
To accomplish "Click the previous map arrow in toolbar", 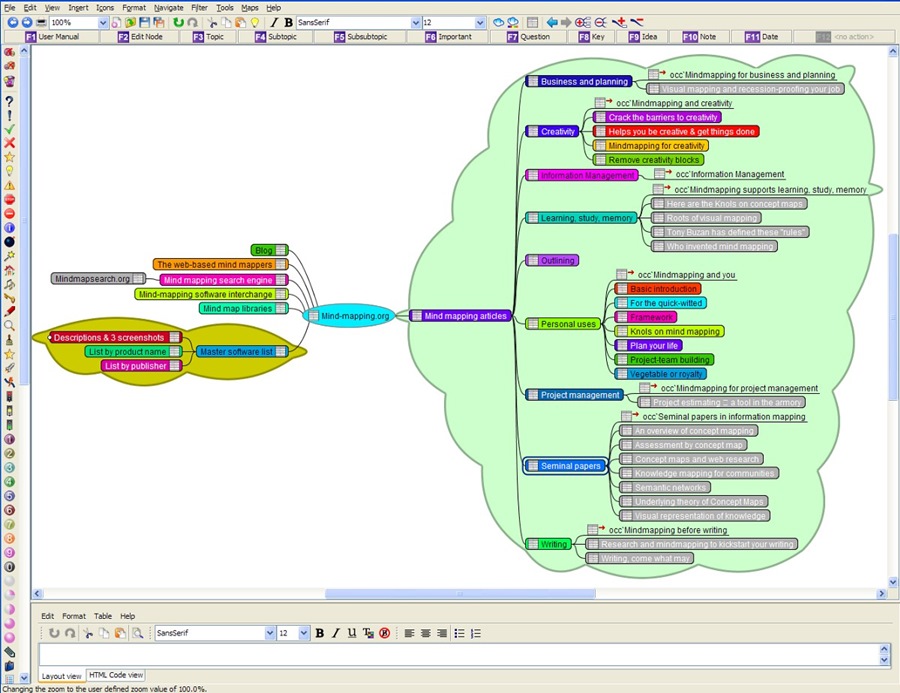I will coord(12,22).
